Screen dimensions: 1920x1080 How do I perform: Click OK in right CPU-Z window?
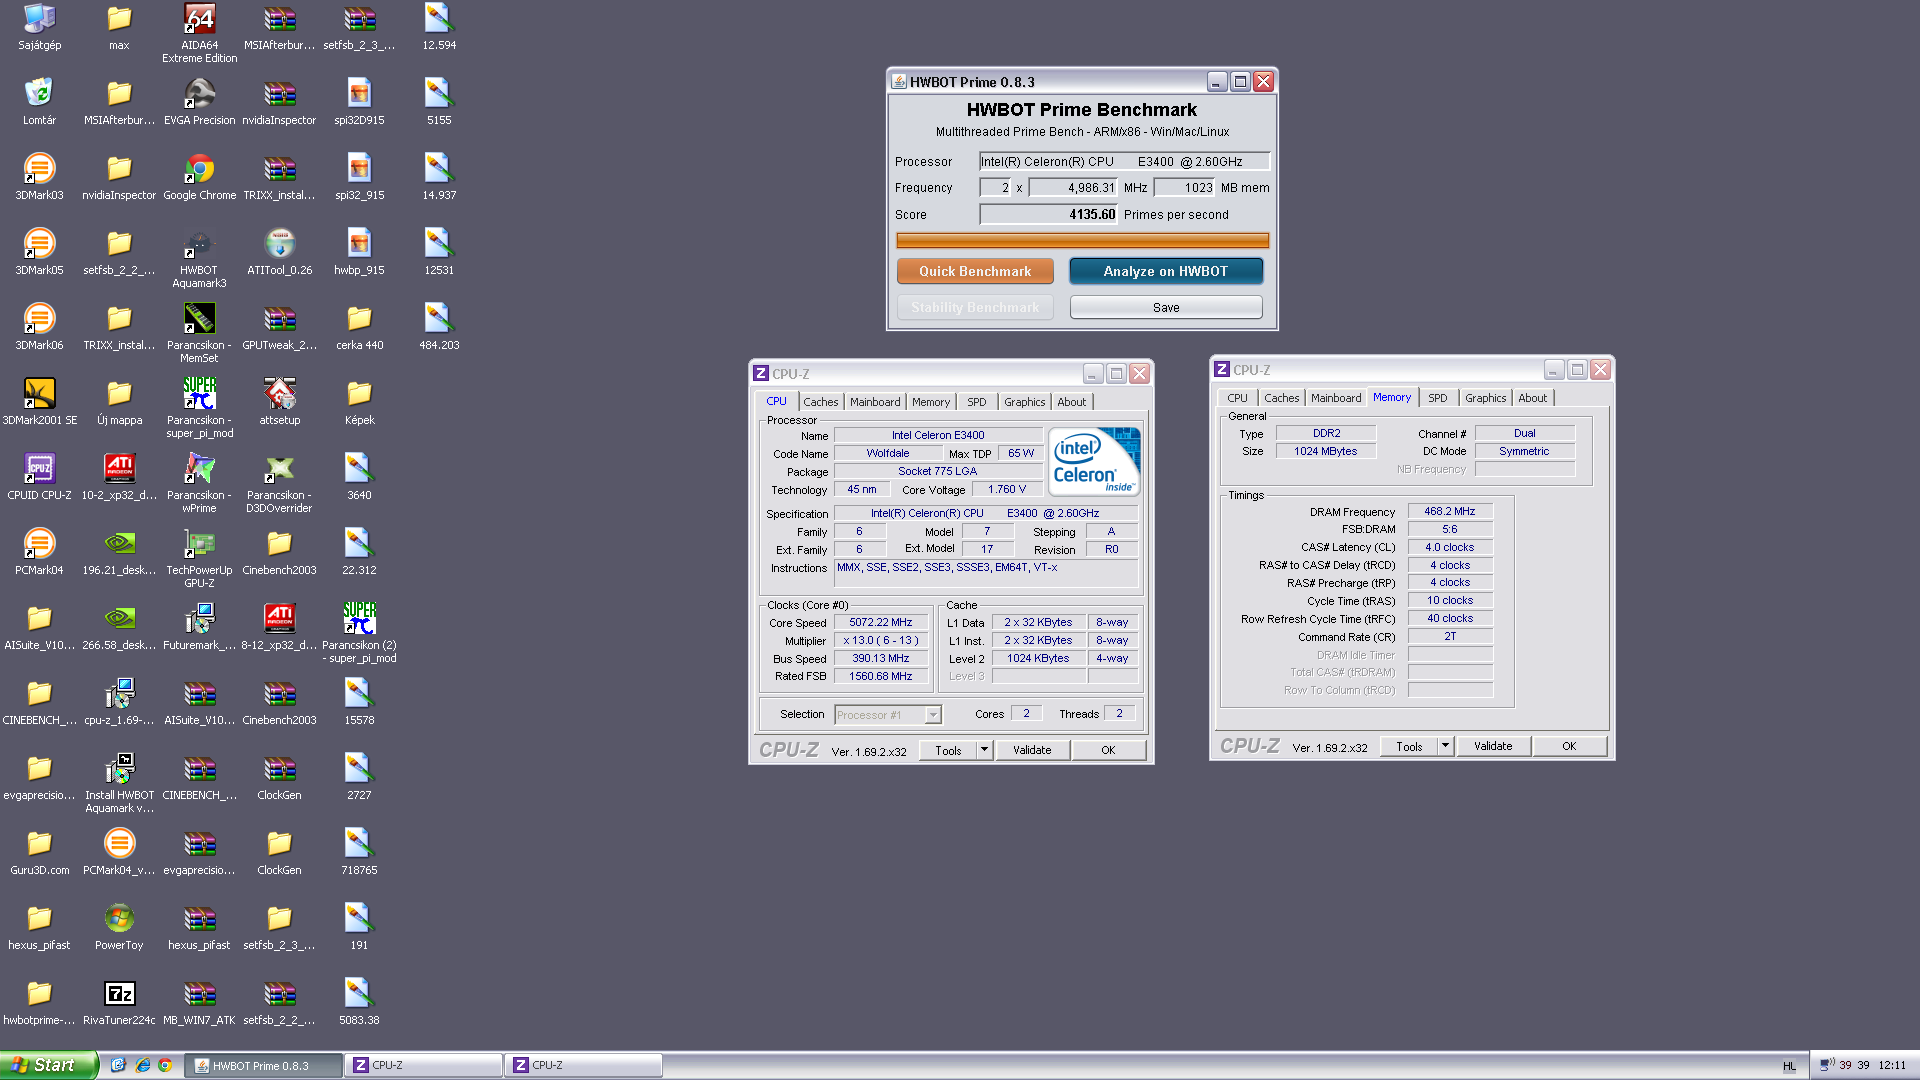(x=1569, y=746)
